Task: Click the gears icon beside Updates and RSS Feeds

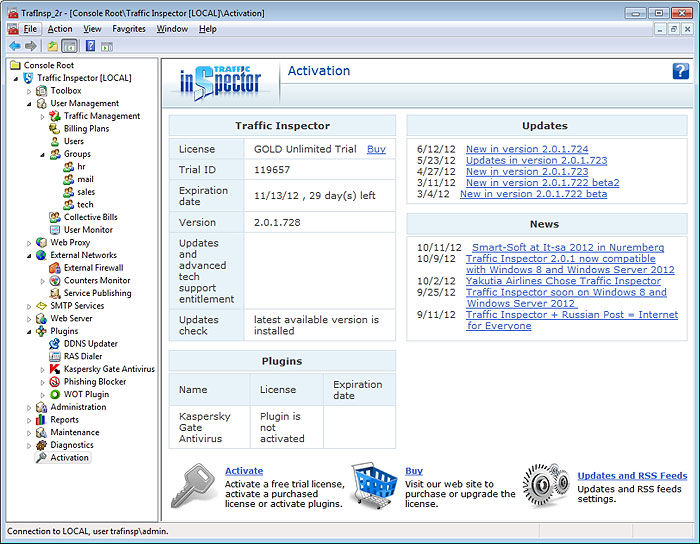Action: pos(546,485)
